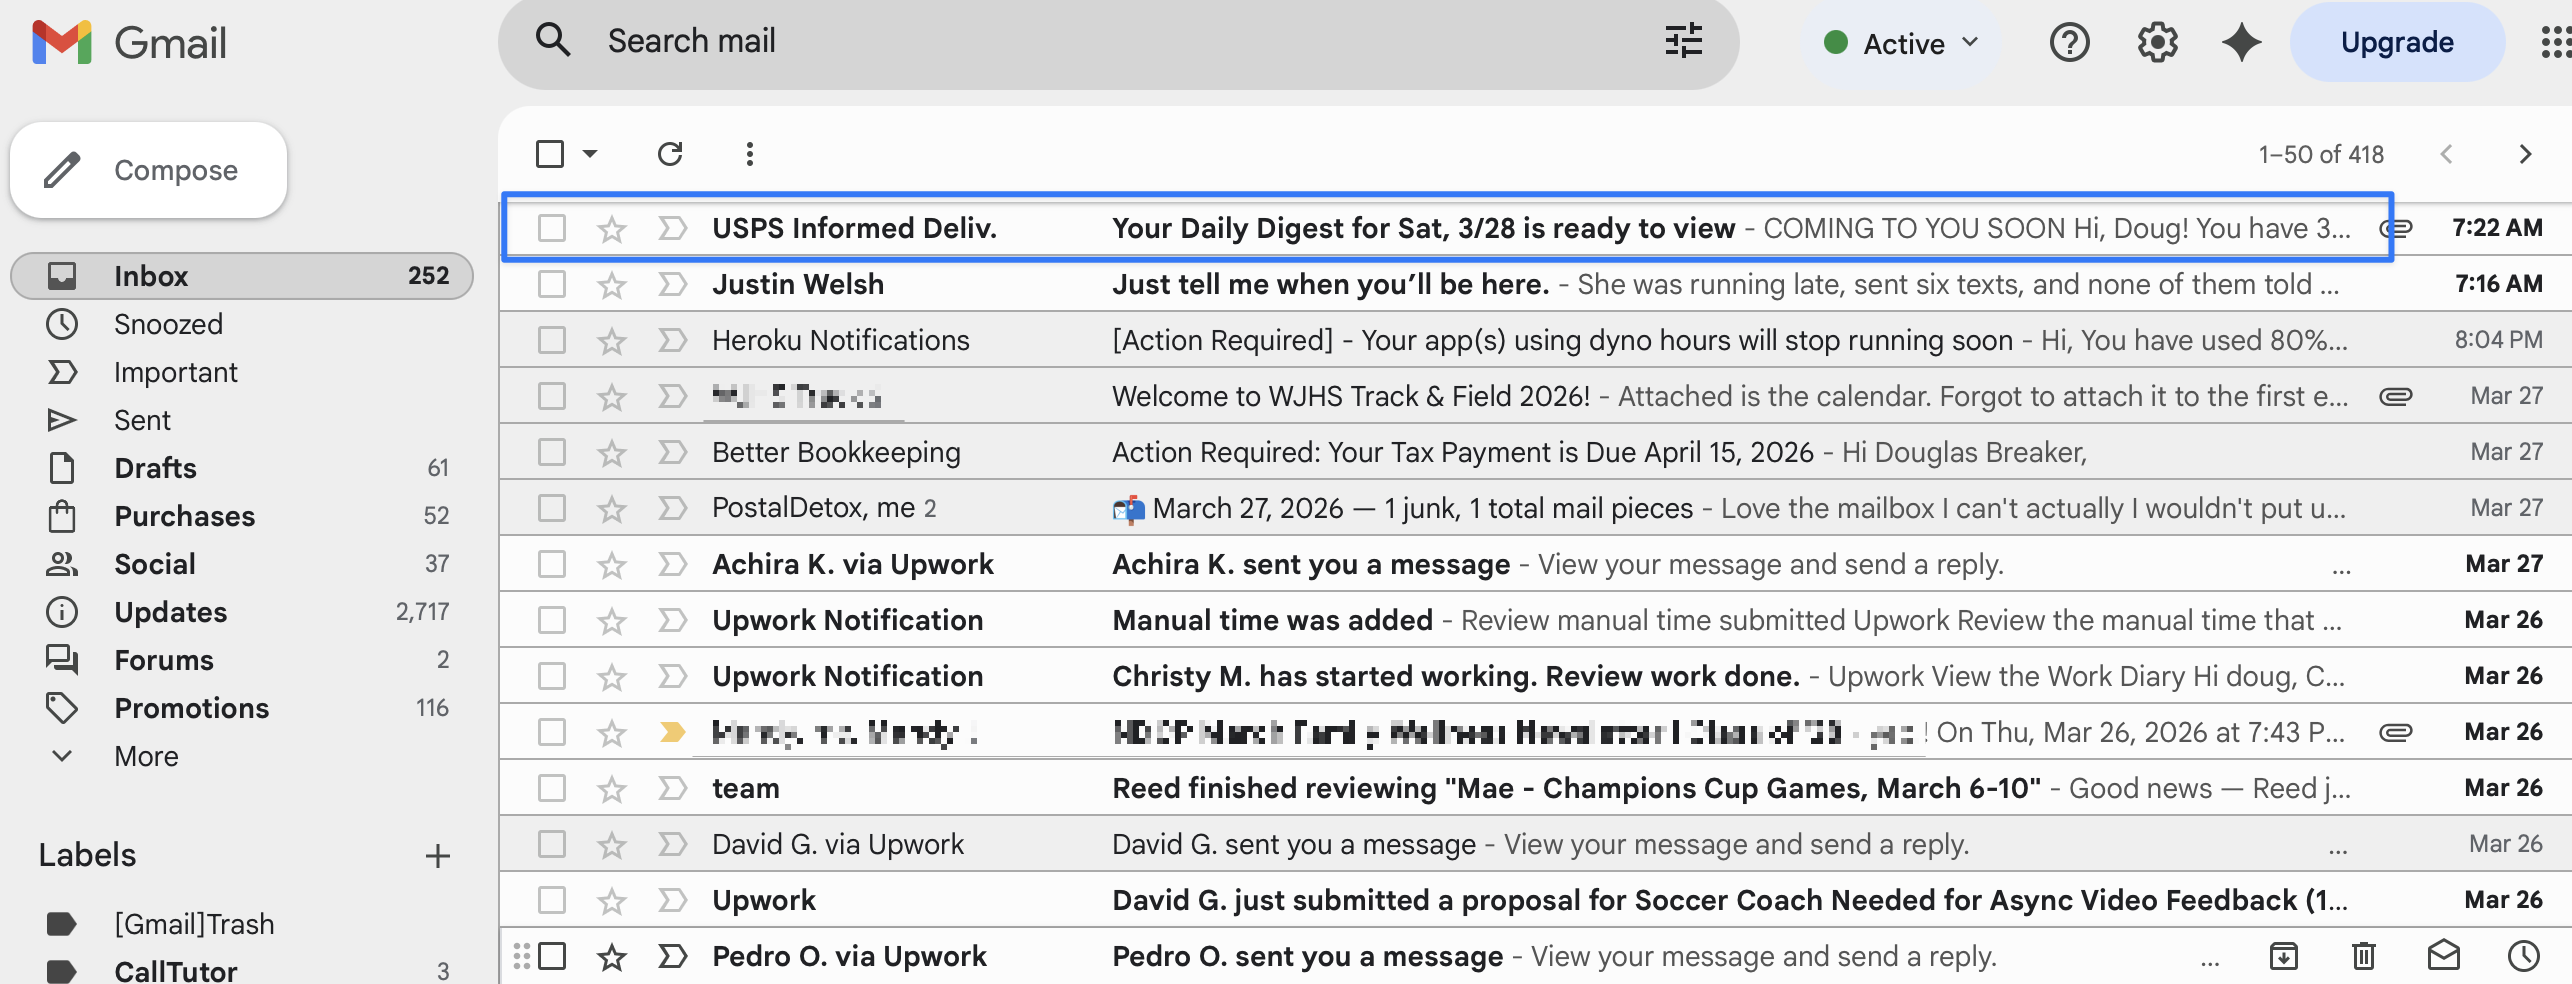Click the Upgrade button
This screenshot has height=984, width=2572.
tap(2396, 42)
